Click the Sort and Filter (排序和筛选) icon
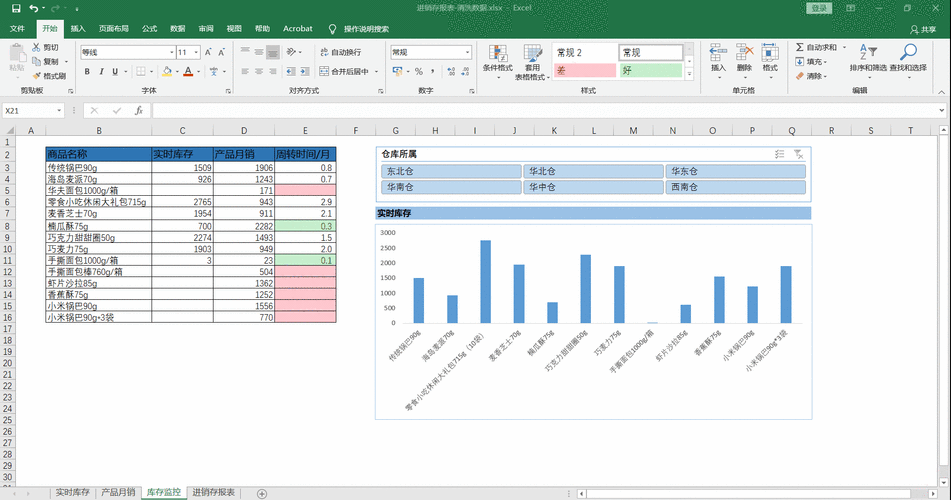Screen dimensions: 951x500 coord(868,52)
